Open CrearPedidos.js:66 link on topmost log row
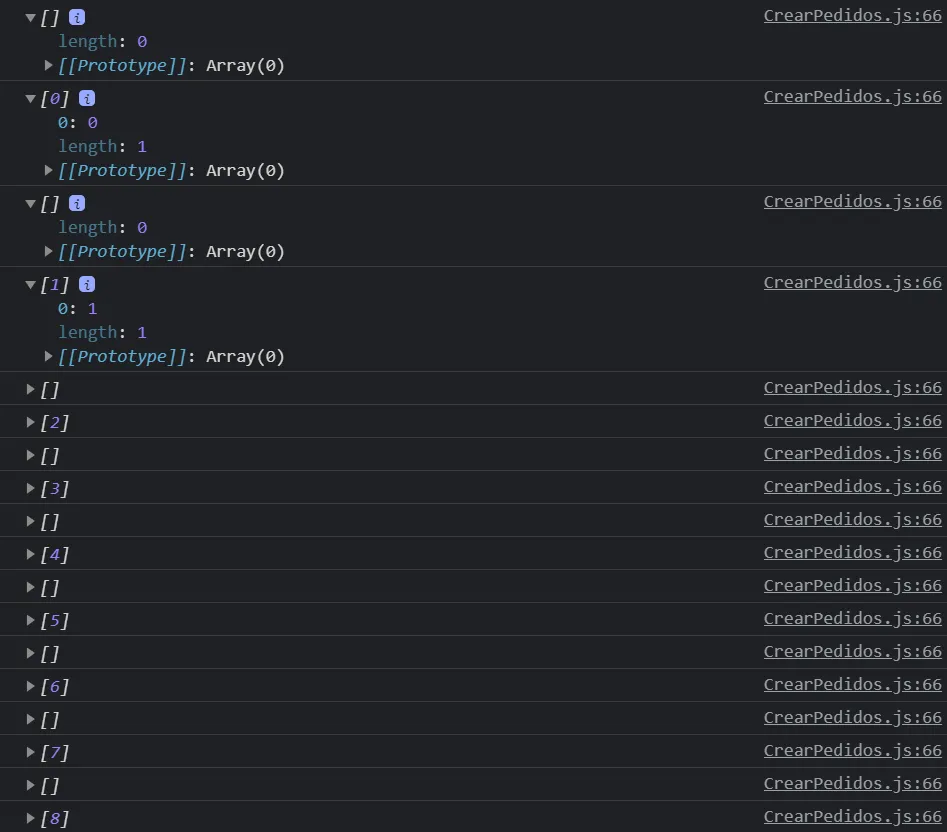Image resolution: width=947 pixels, height=832 pixels. (x=852, y=16)
